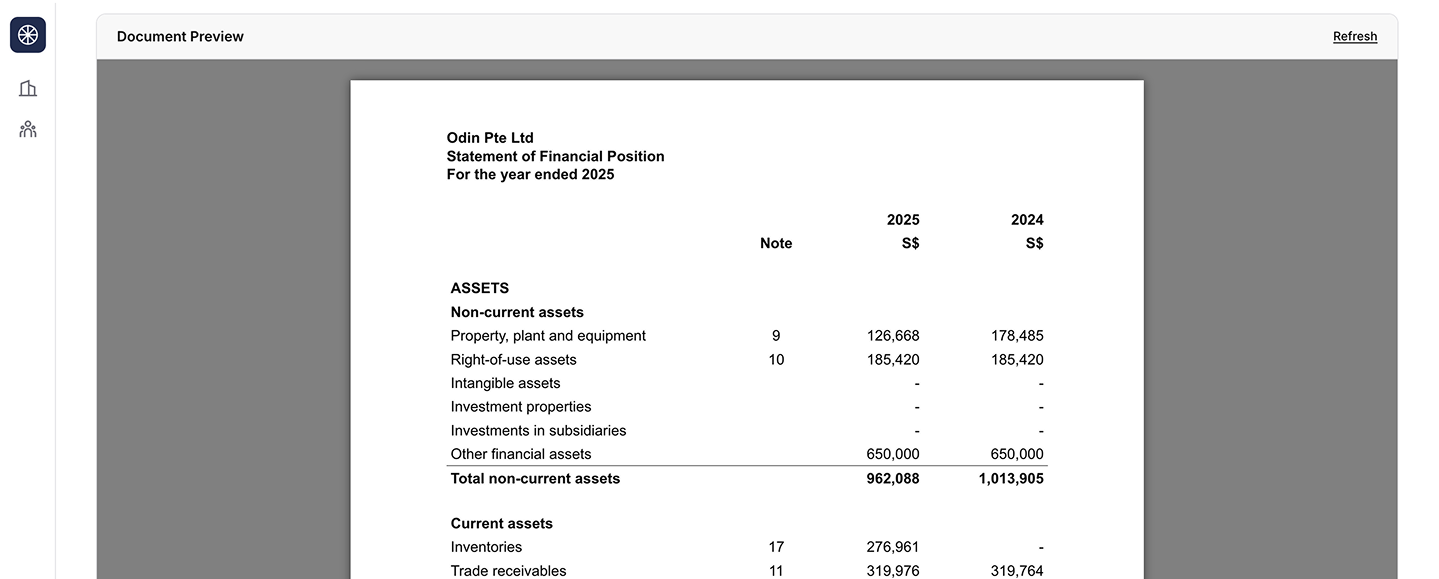Click the app logo icon in the sidebar
1439x579 pixels.
(x=28, y=35)
